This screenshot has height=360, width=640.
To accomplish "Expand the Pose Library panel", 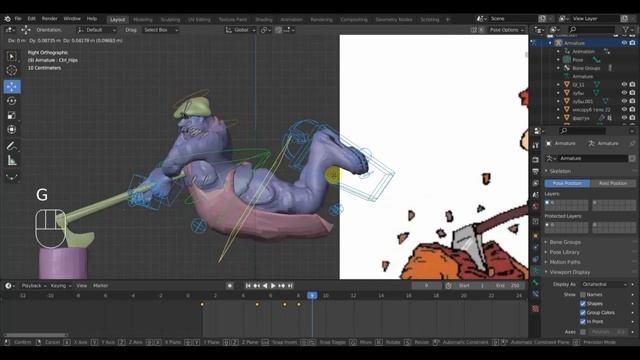I will [564, 252].
